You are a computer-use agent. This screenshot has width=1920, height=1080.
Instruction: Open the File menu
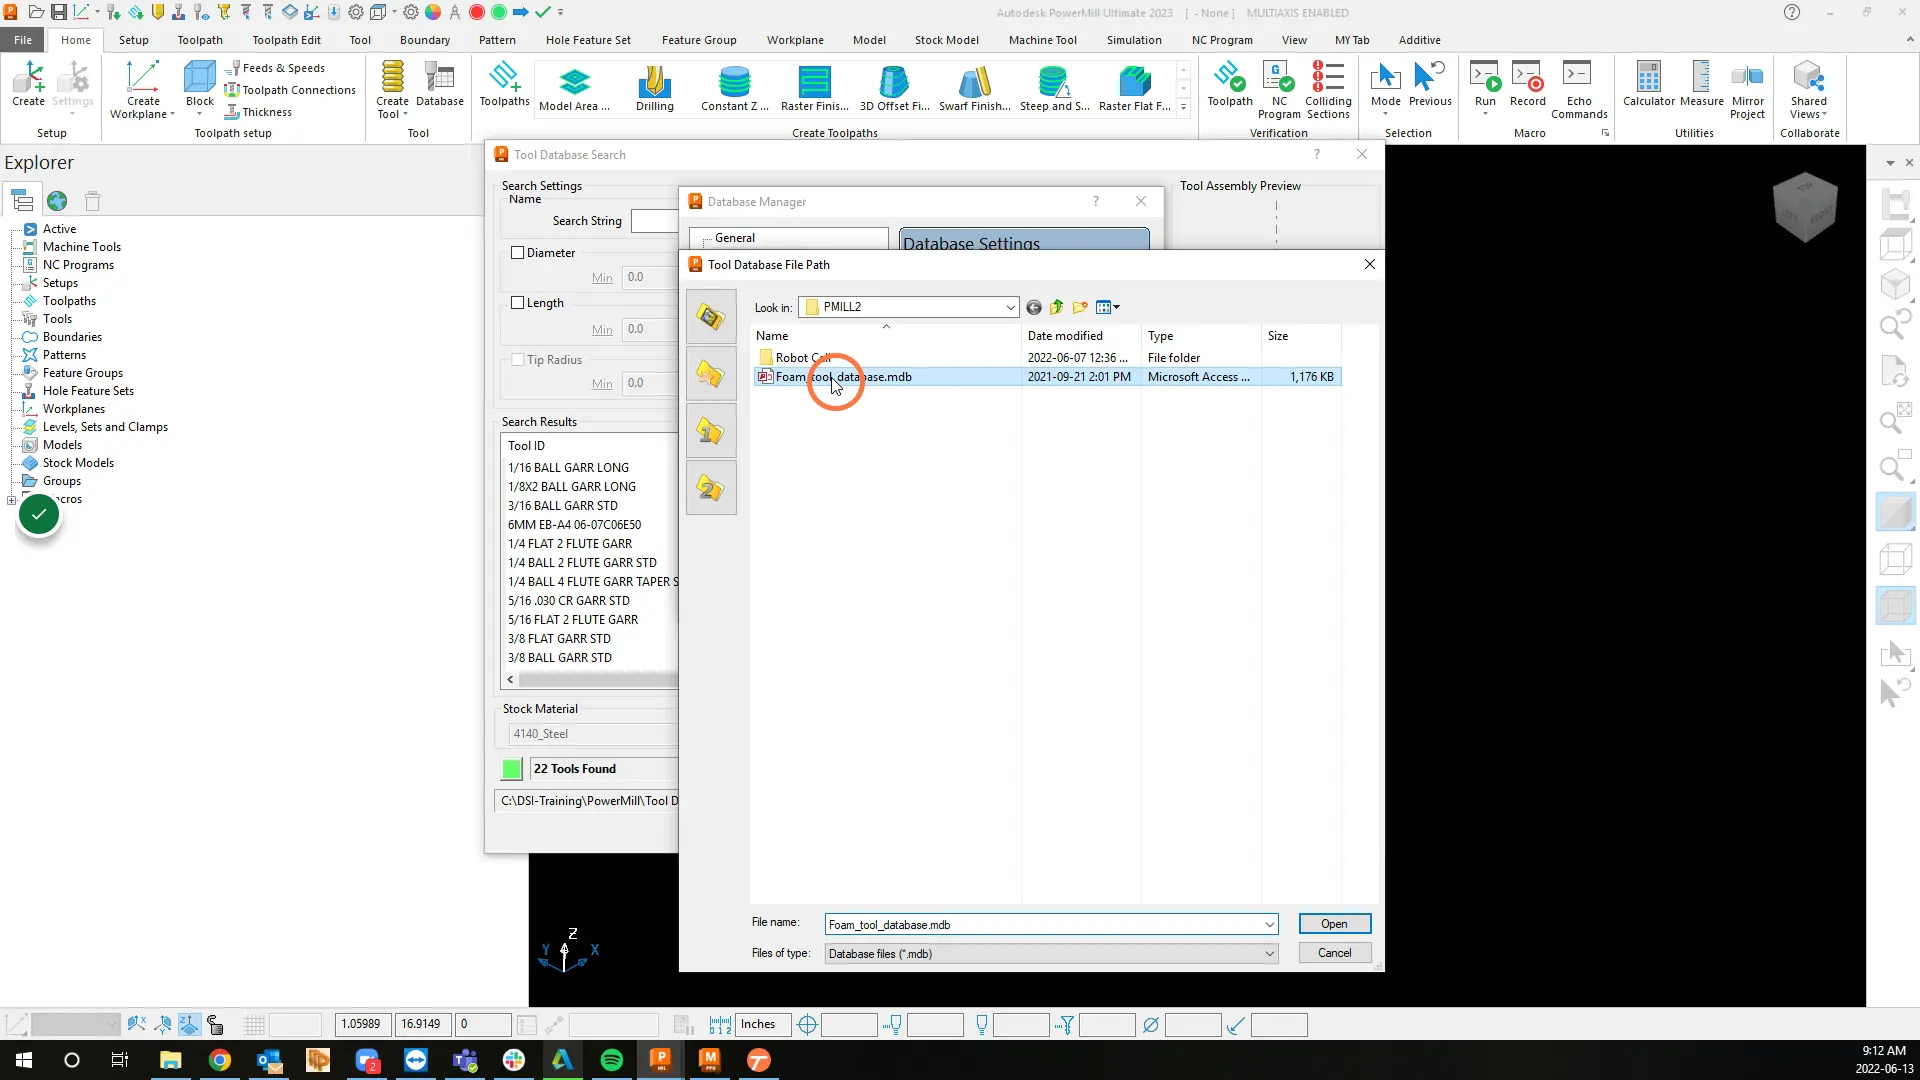coord(23,40)
